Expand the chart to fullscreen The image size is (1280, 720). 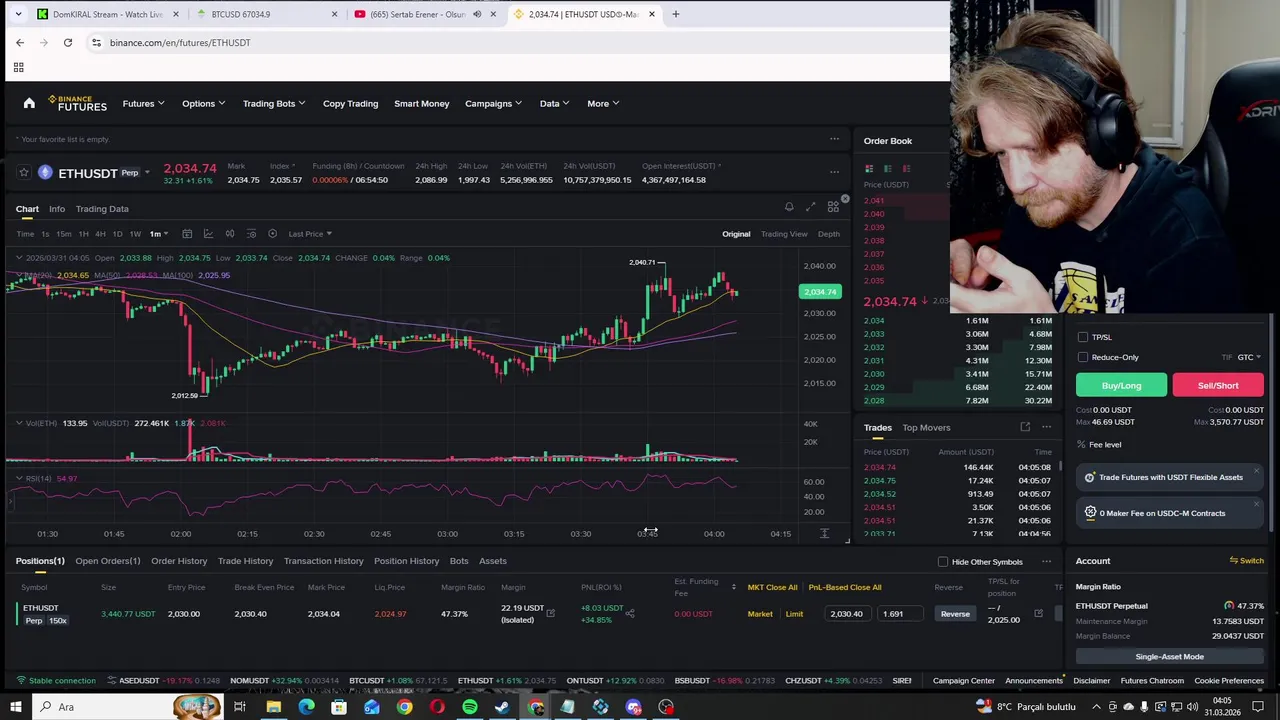pos(811,207)
